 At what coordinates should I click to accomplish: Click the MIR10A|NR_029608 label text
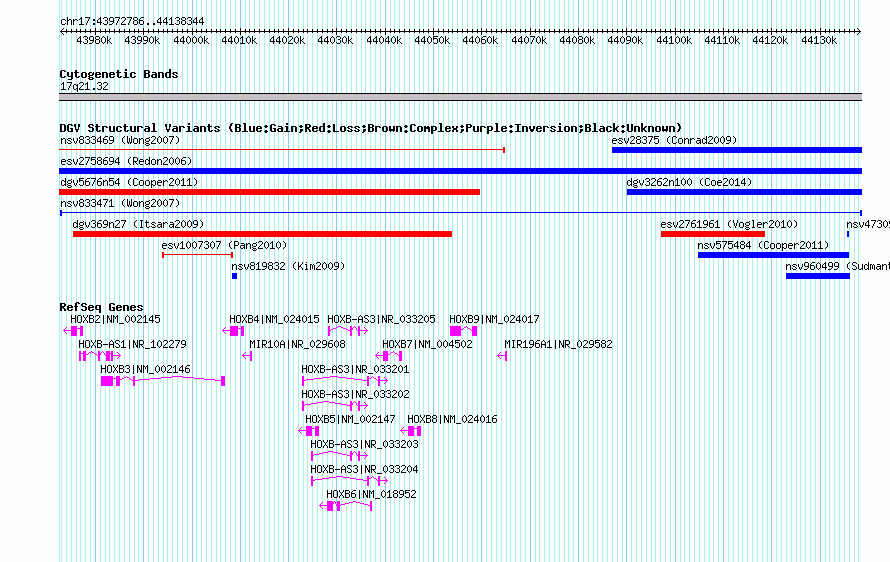[x=297, y=345]
